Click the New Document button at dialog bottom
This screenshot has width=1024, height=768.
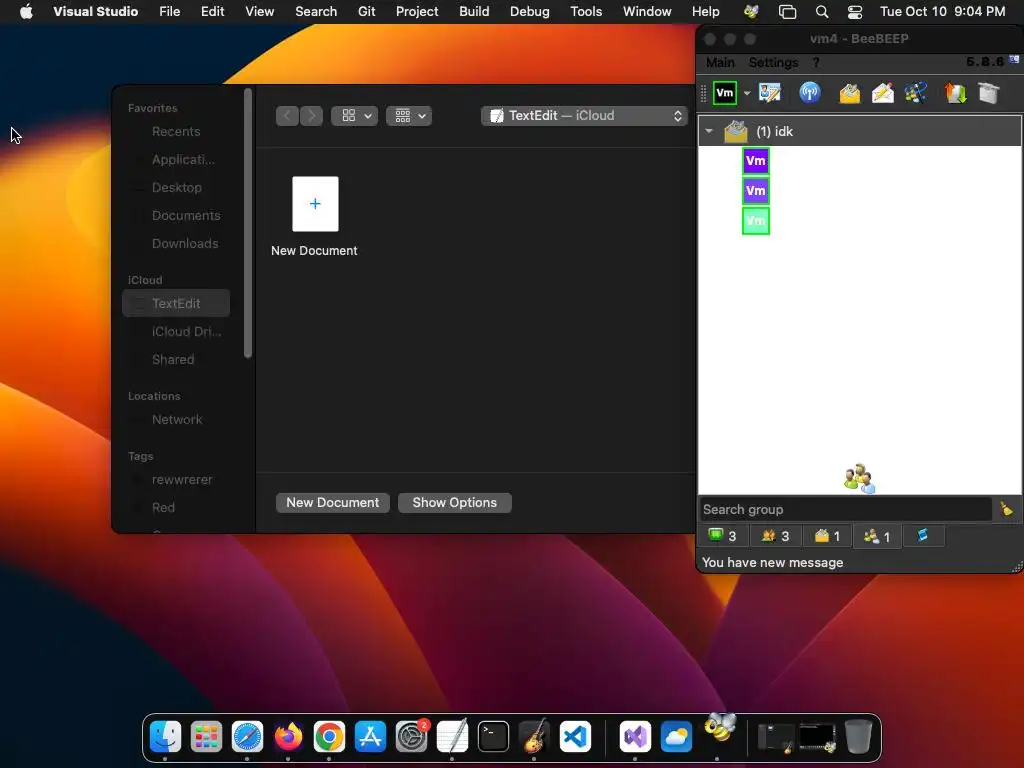(332, 502)
